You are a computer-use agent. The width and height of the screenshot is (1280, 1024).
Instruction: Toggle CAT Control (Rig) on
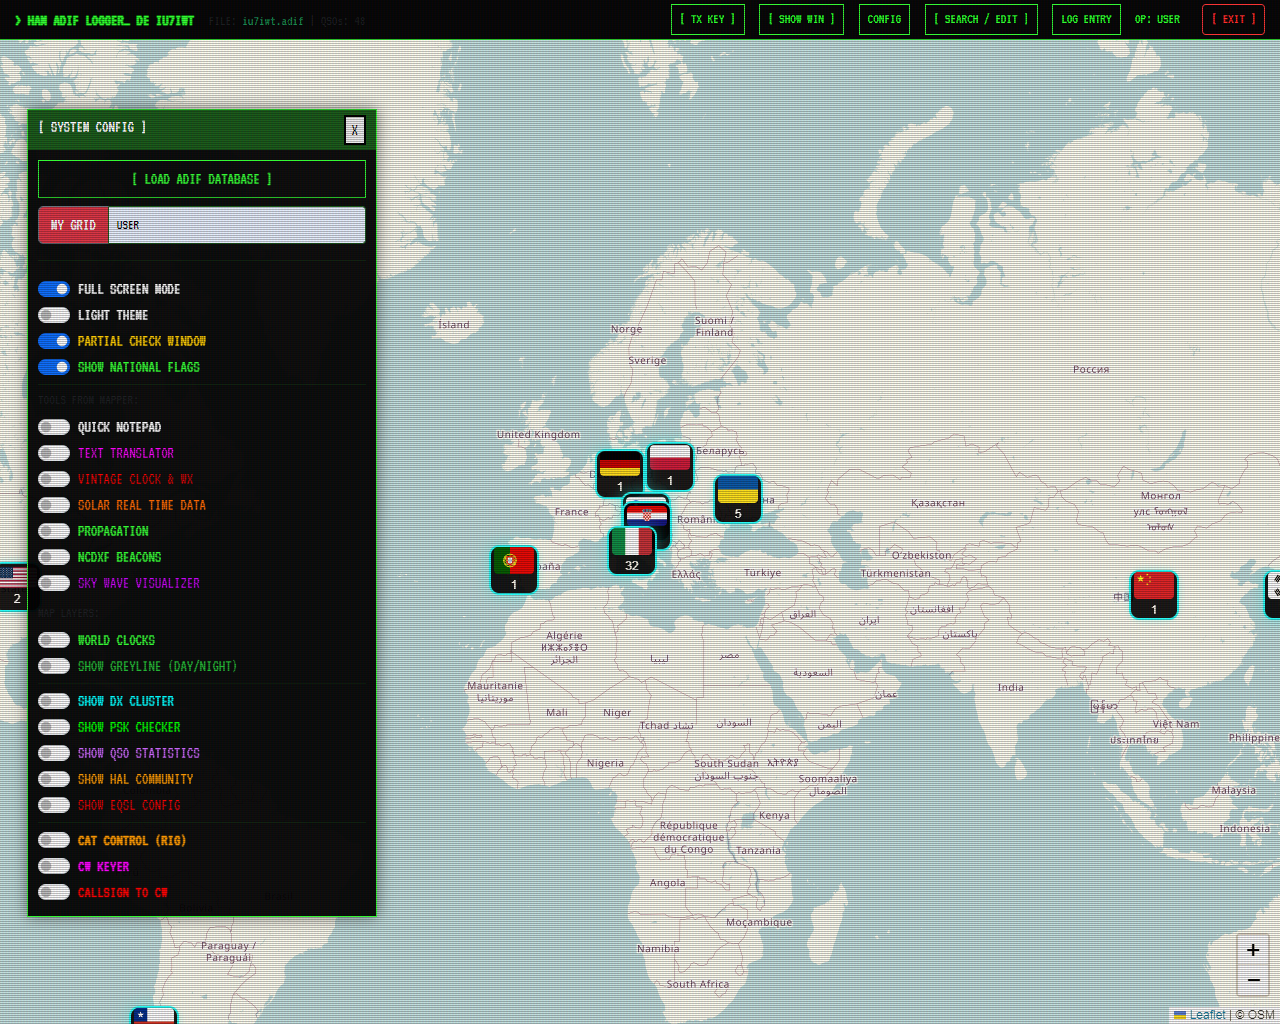coord(54,840)
